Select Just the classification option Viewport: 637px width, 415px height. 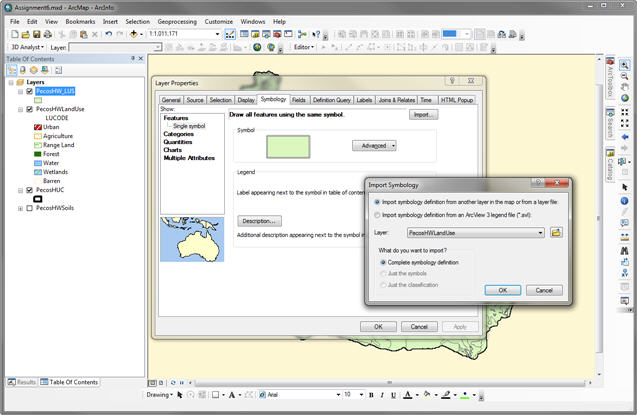383,285
